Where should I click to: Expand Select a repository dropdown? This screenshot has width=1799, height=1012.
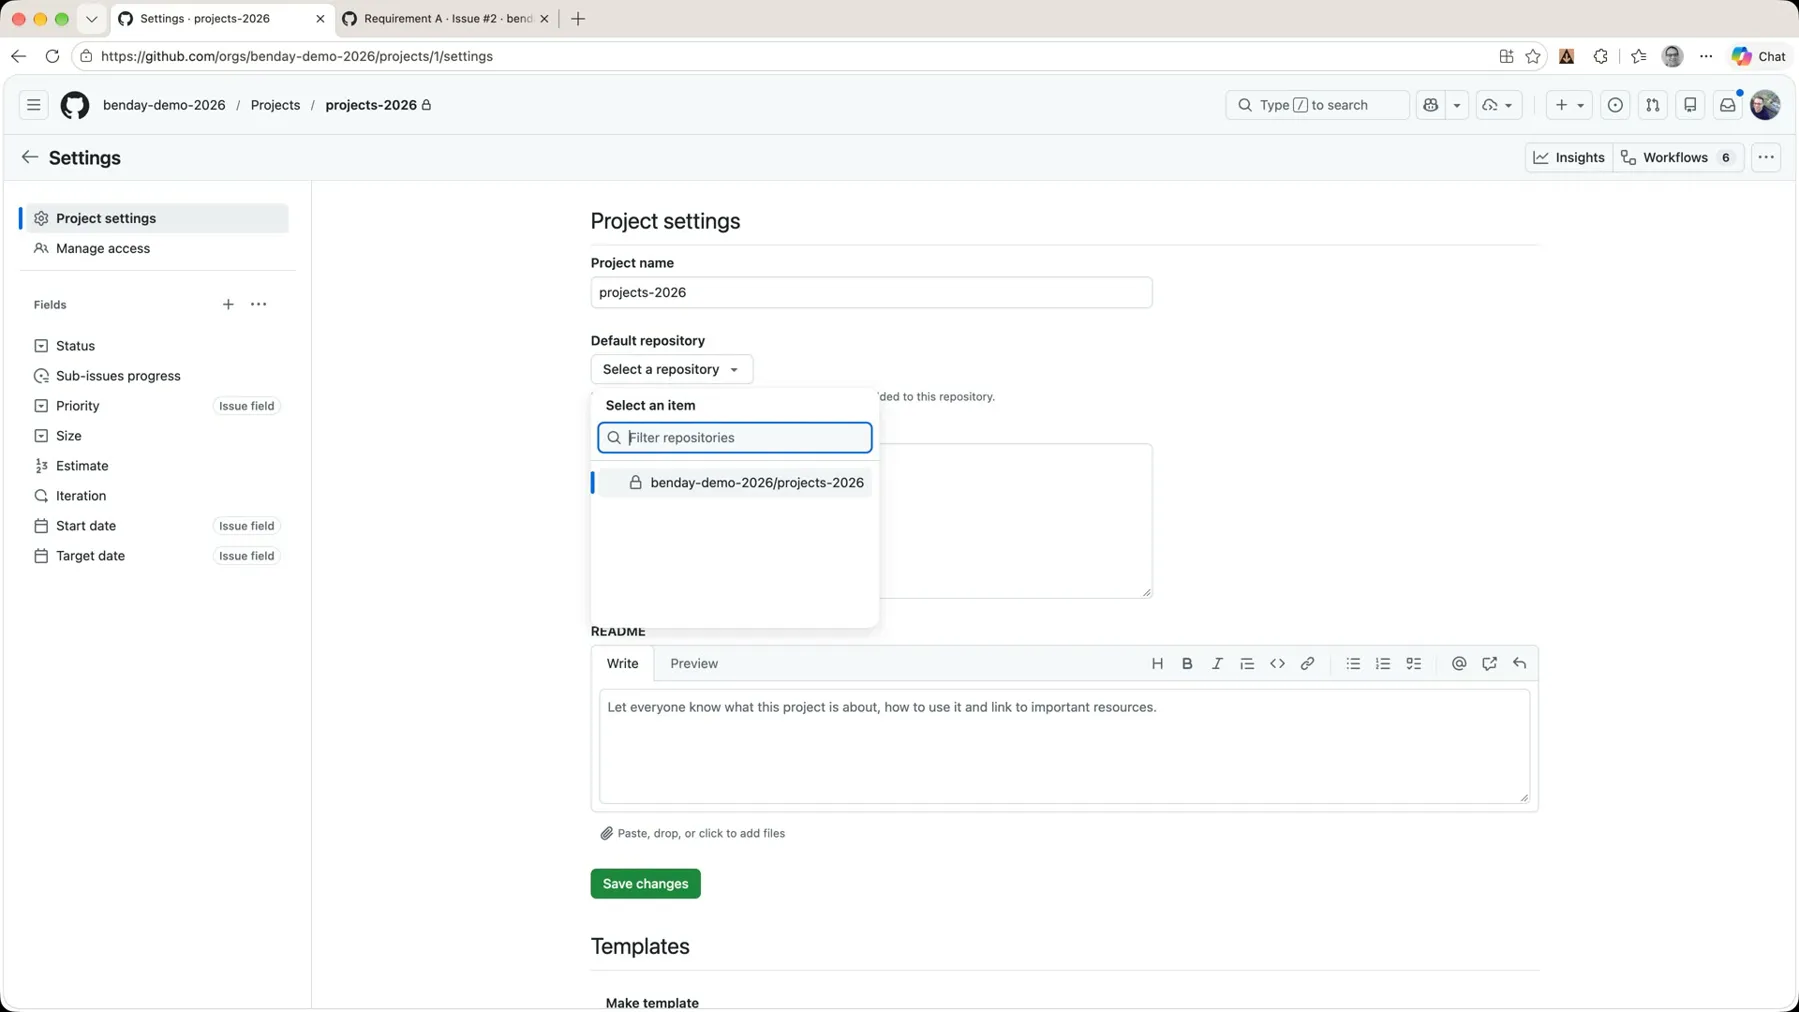pos(671,369)
